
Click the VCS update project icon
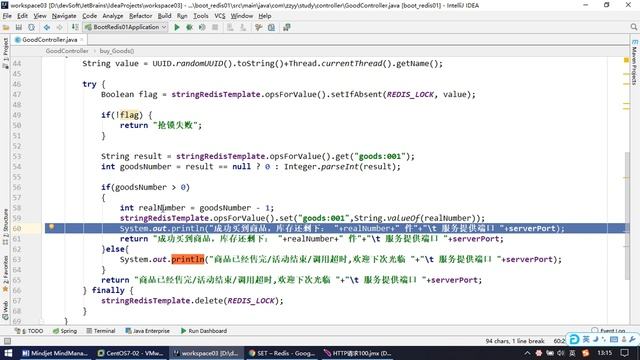[230, 27]
